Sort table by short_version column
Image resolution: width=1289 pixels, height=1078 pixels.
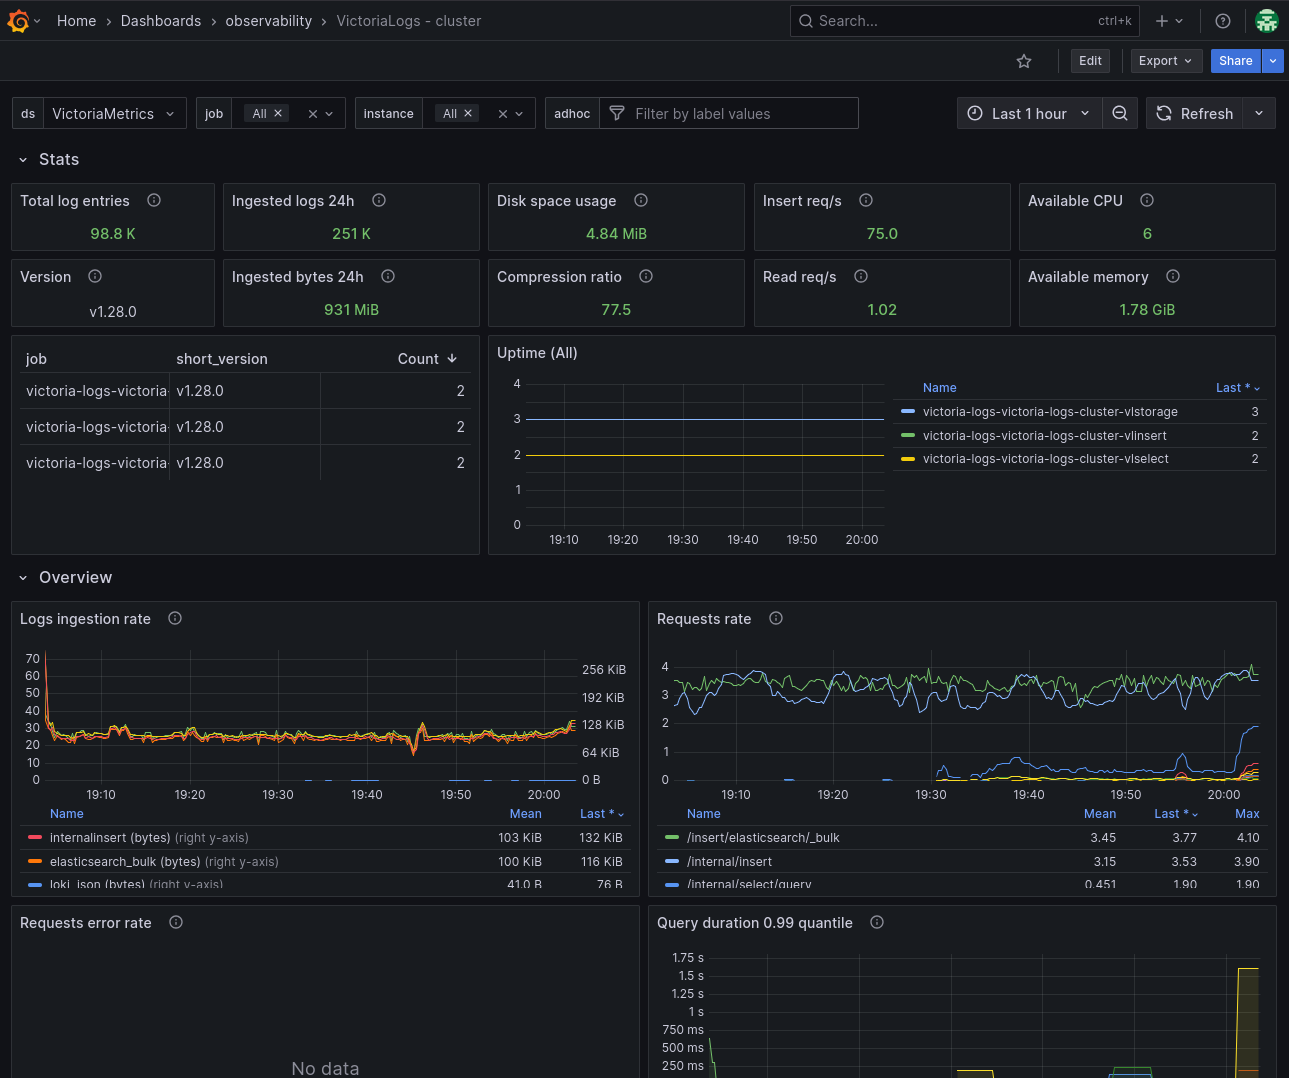point(222,358)
